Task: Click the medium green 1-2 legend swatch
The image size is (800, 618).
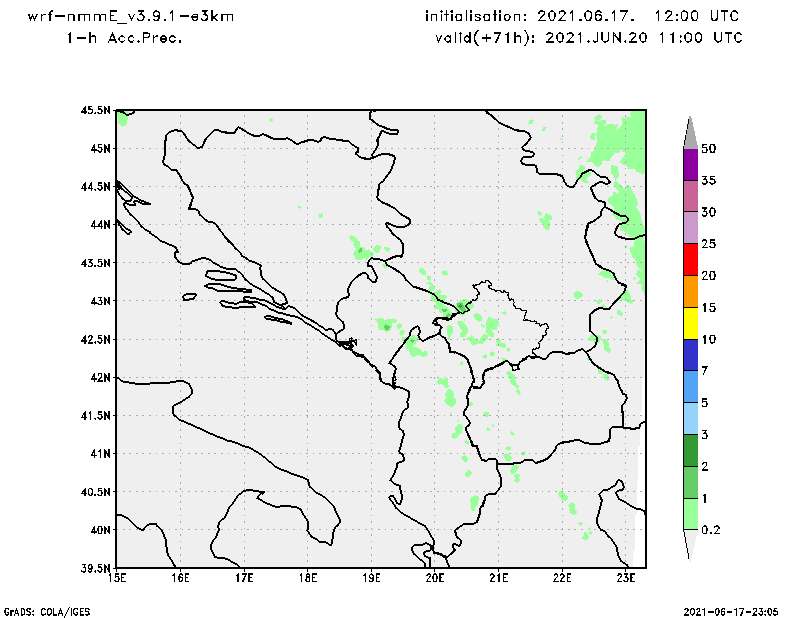Action: pyautogui.click(x=690, y=482)
